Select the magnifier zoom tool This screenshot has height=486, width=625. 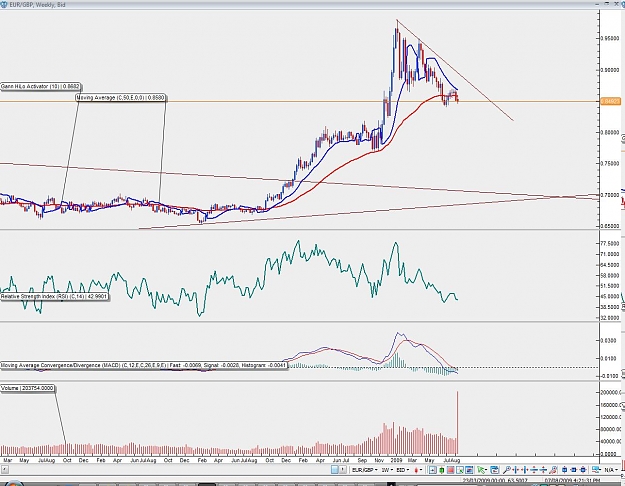coord(507,470)
